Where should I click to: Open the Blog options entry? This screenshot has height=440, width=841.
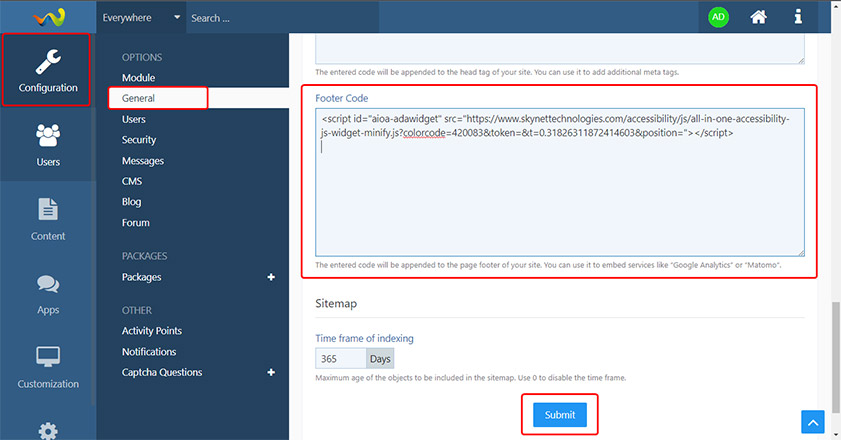131,202
